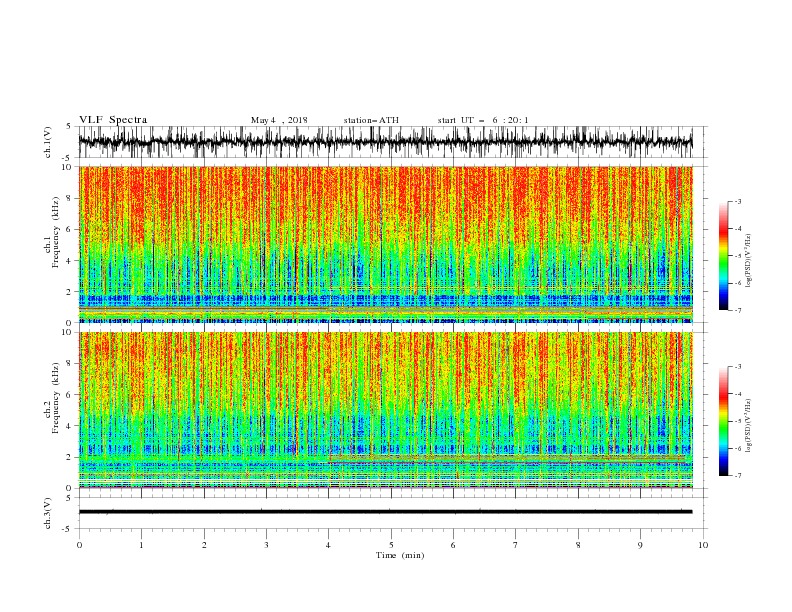The width and height of the screenshot is (792, 612).
Task: Click the "VLF Spectra" plot title
Action: [x=113, y=120]
